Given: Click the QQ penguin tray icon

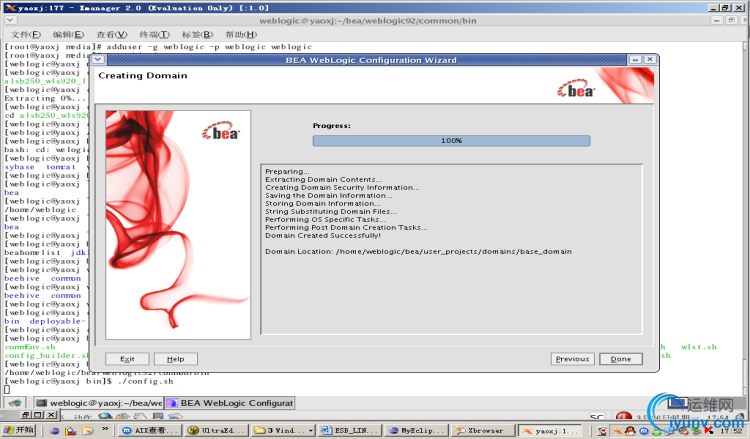Looking at the screenshot, I should (x=630, y=431).
